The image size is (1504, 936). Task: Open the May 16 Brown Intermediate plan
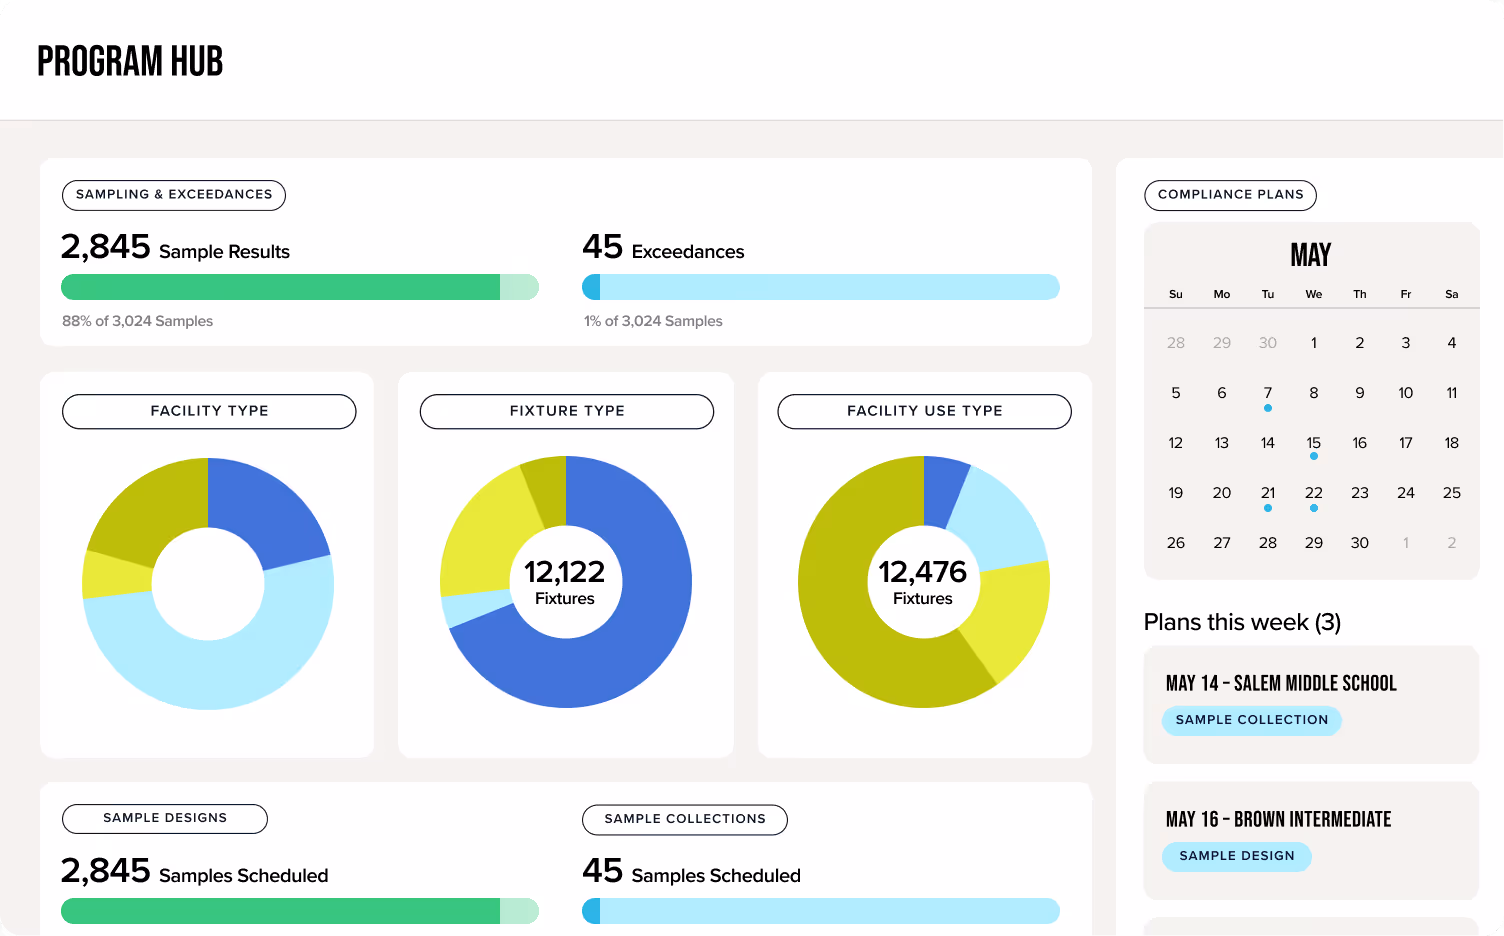pyautogui.click(x=1311, y=836)
